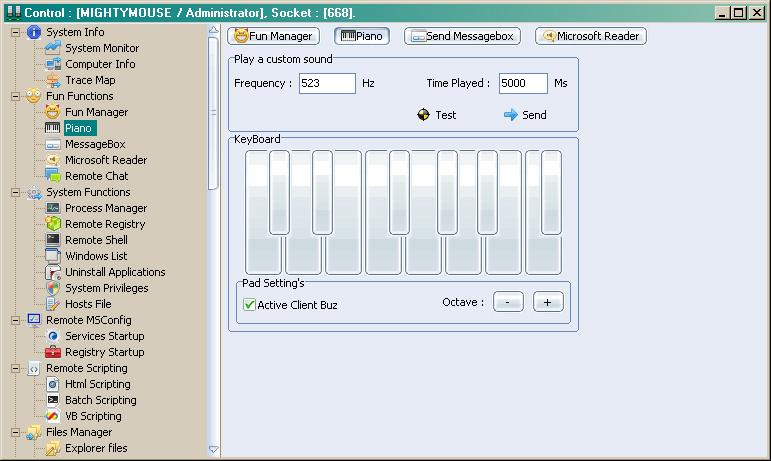Image resolution: width=771 pixels, height=461 pixels.
Task: Select Process Manager in the tree
Action: 106,208
